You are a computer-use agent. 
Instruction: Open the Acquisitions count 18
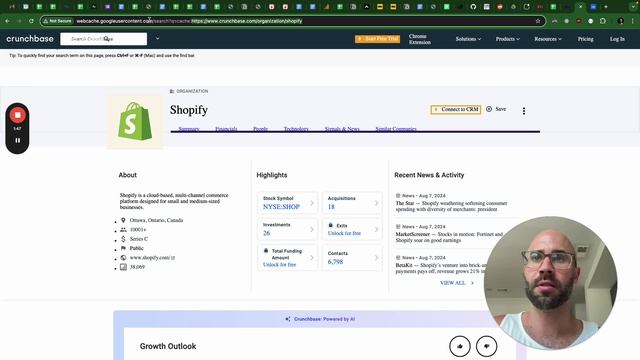pyautogui.click(x=331, y=207)
